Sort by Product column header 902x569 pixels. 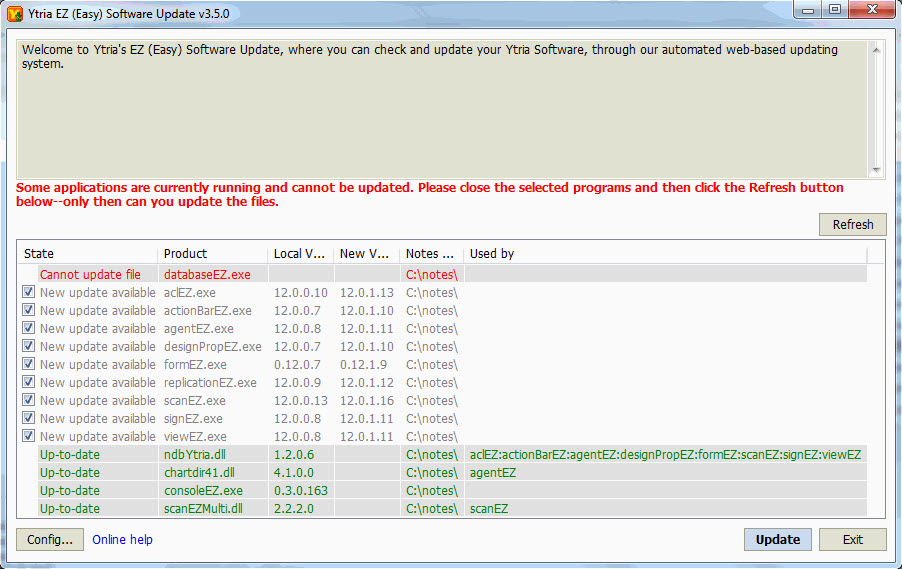[211, 254]
